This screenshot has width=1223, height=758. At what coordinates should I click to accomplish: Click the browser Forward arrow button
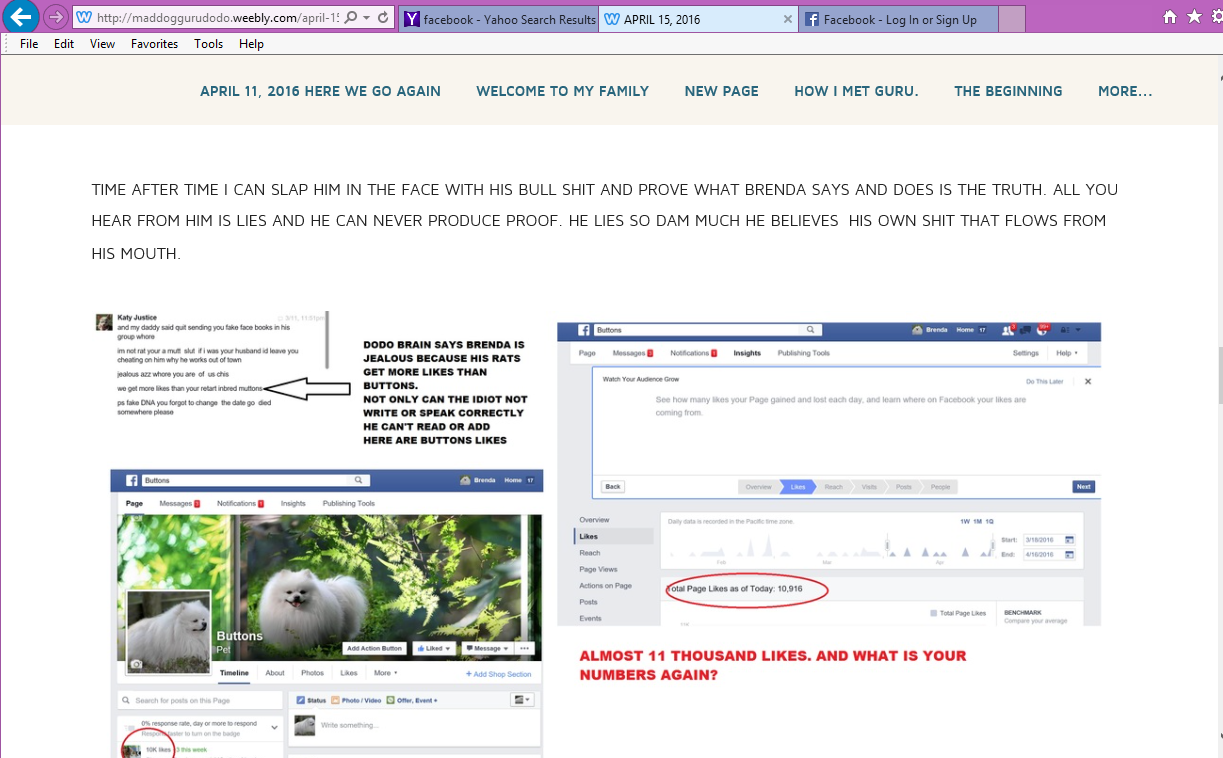point(56,18)
